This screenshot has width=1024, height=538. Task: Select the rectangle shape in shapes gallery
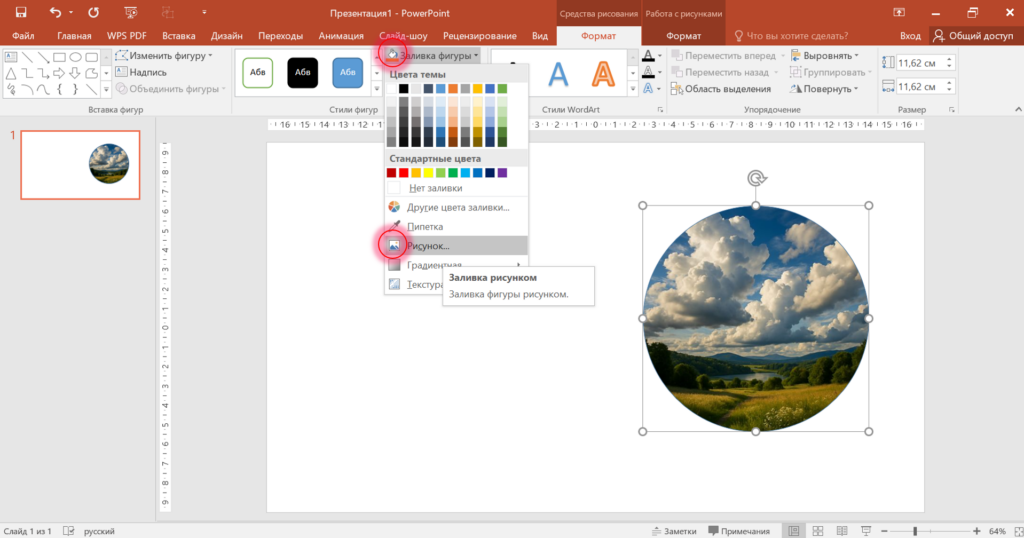59,57
